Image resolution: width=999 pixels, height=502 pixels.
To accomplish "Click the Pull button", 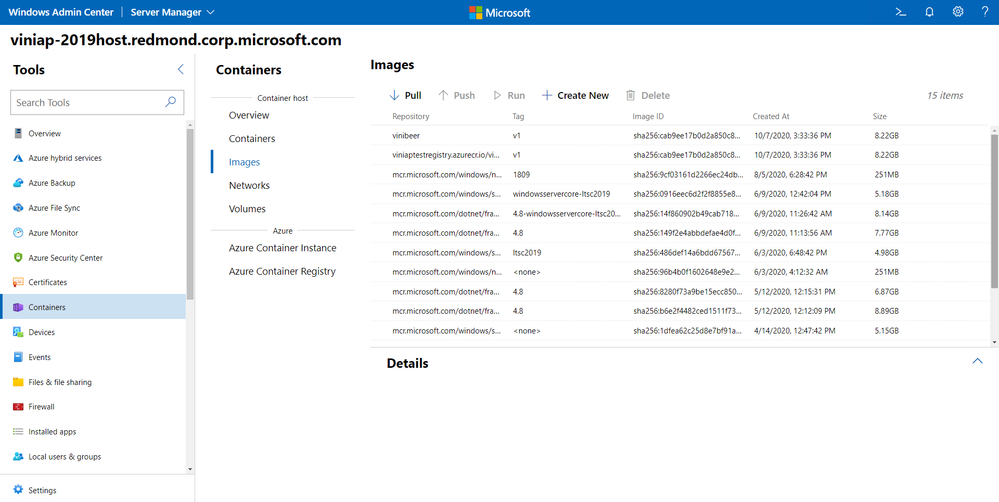I will point(405,96).
